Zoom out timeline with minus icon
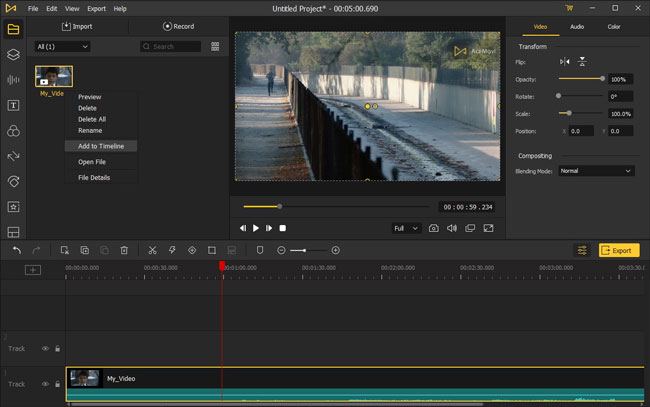 (x=281, y=250)
